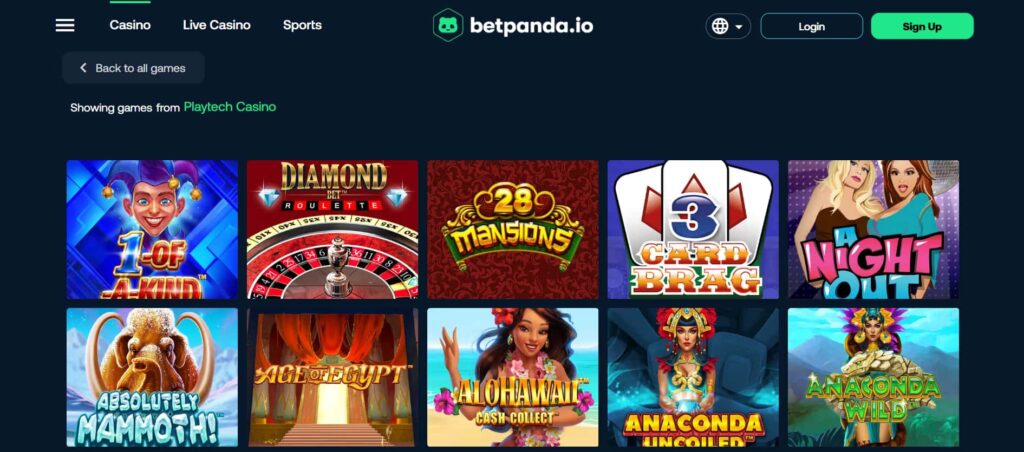Screen dimensions: 1024x452
Task: Expand the language dropdown arrow
Action: tap(739, 27)
